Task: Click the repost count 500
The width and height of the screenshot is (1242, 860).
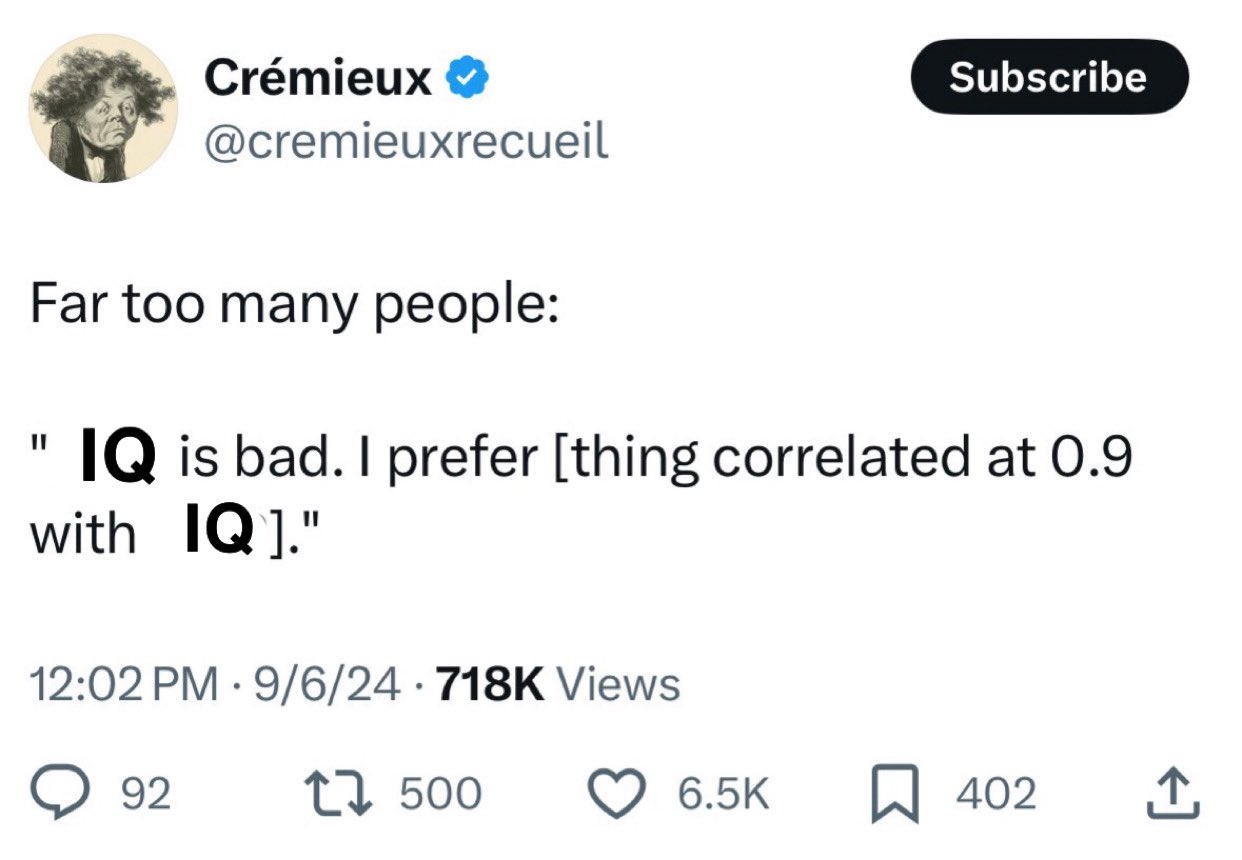Action: tap(441, 794)
